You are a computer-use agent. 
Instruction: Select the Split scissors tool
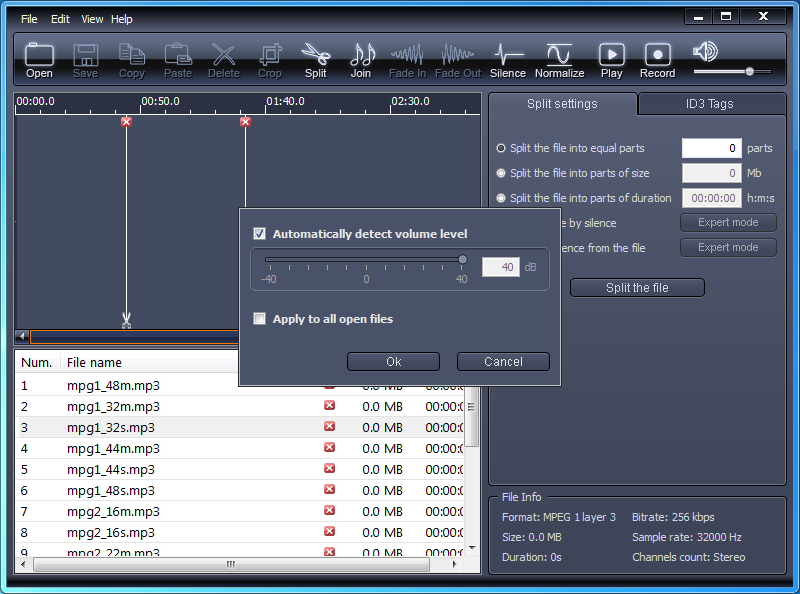(x=315, y=55)
